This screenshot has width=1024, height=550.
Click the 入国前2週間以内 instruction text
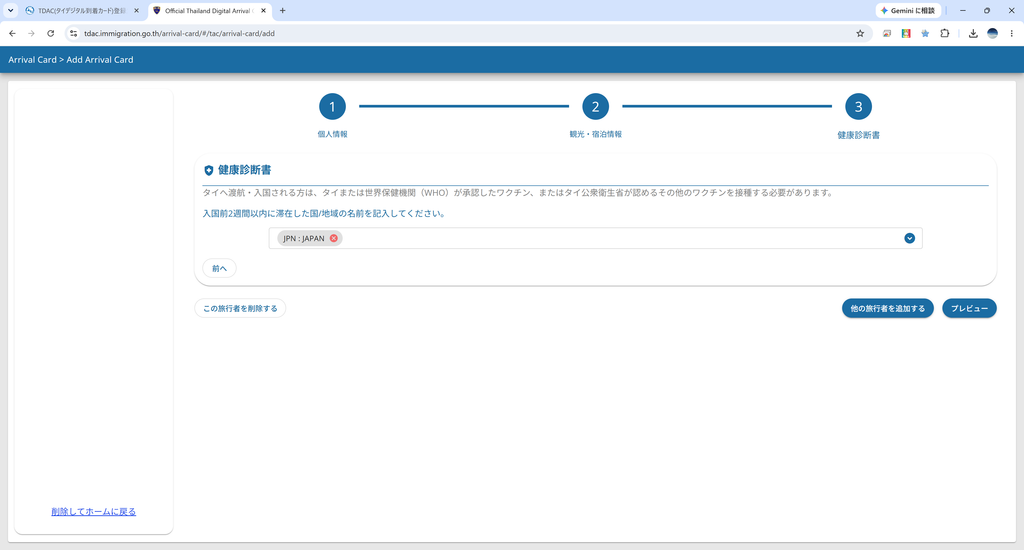(323, 214)
